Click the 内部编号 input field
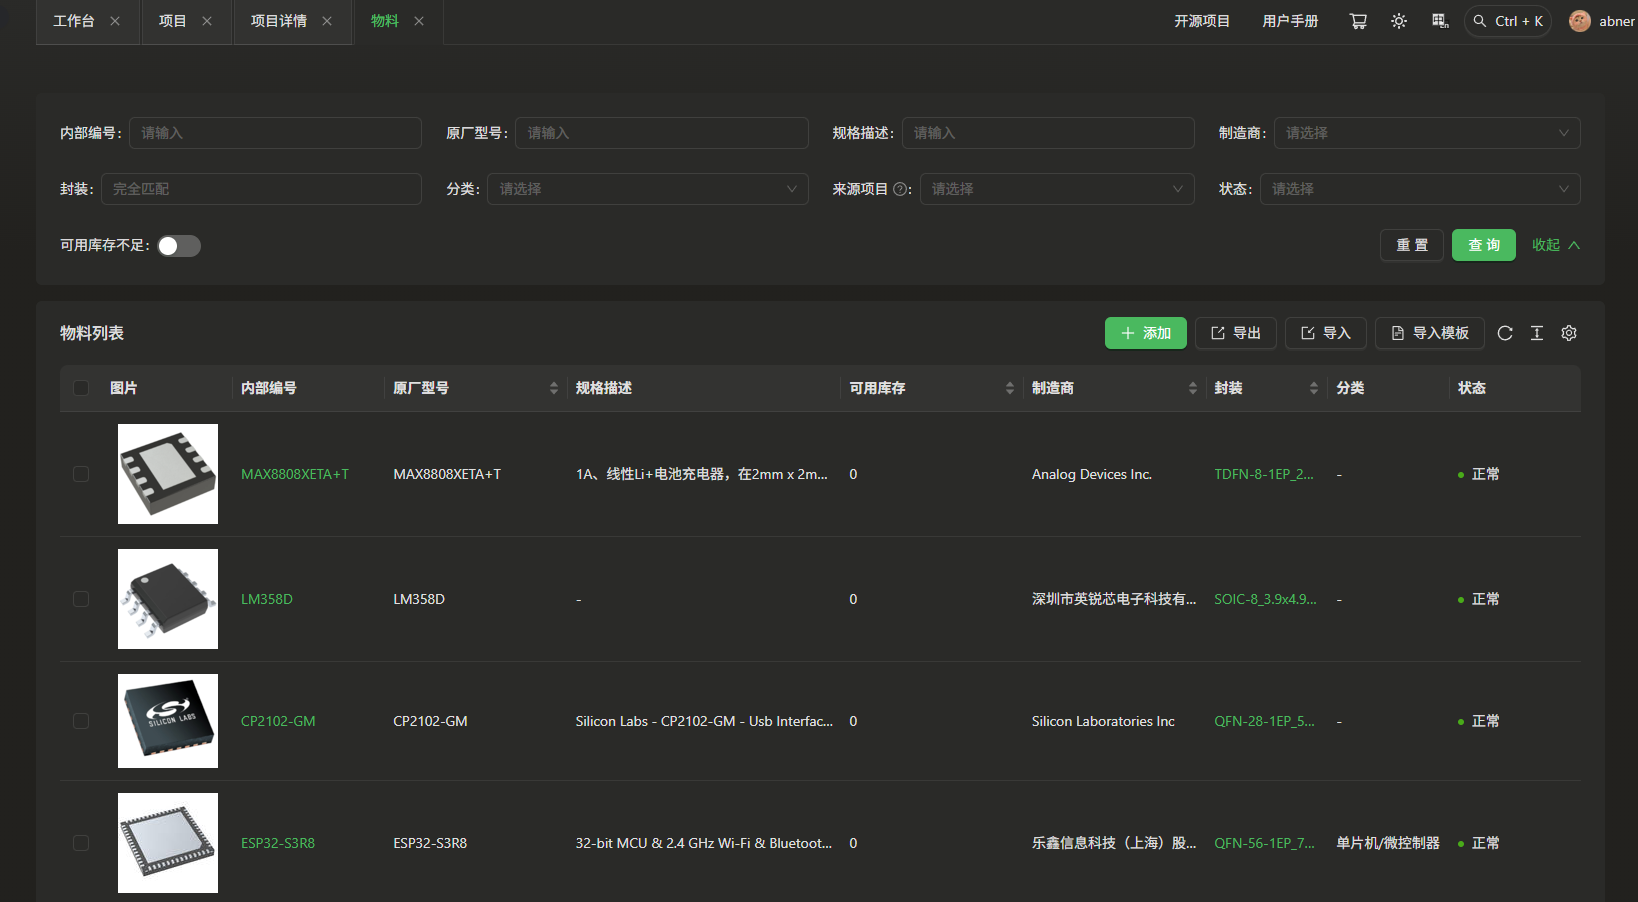1638x902 pixels. click(x=275, y=133)
